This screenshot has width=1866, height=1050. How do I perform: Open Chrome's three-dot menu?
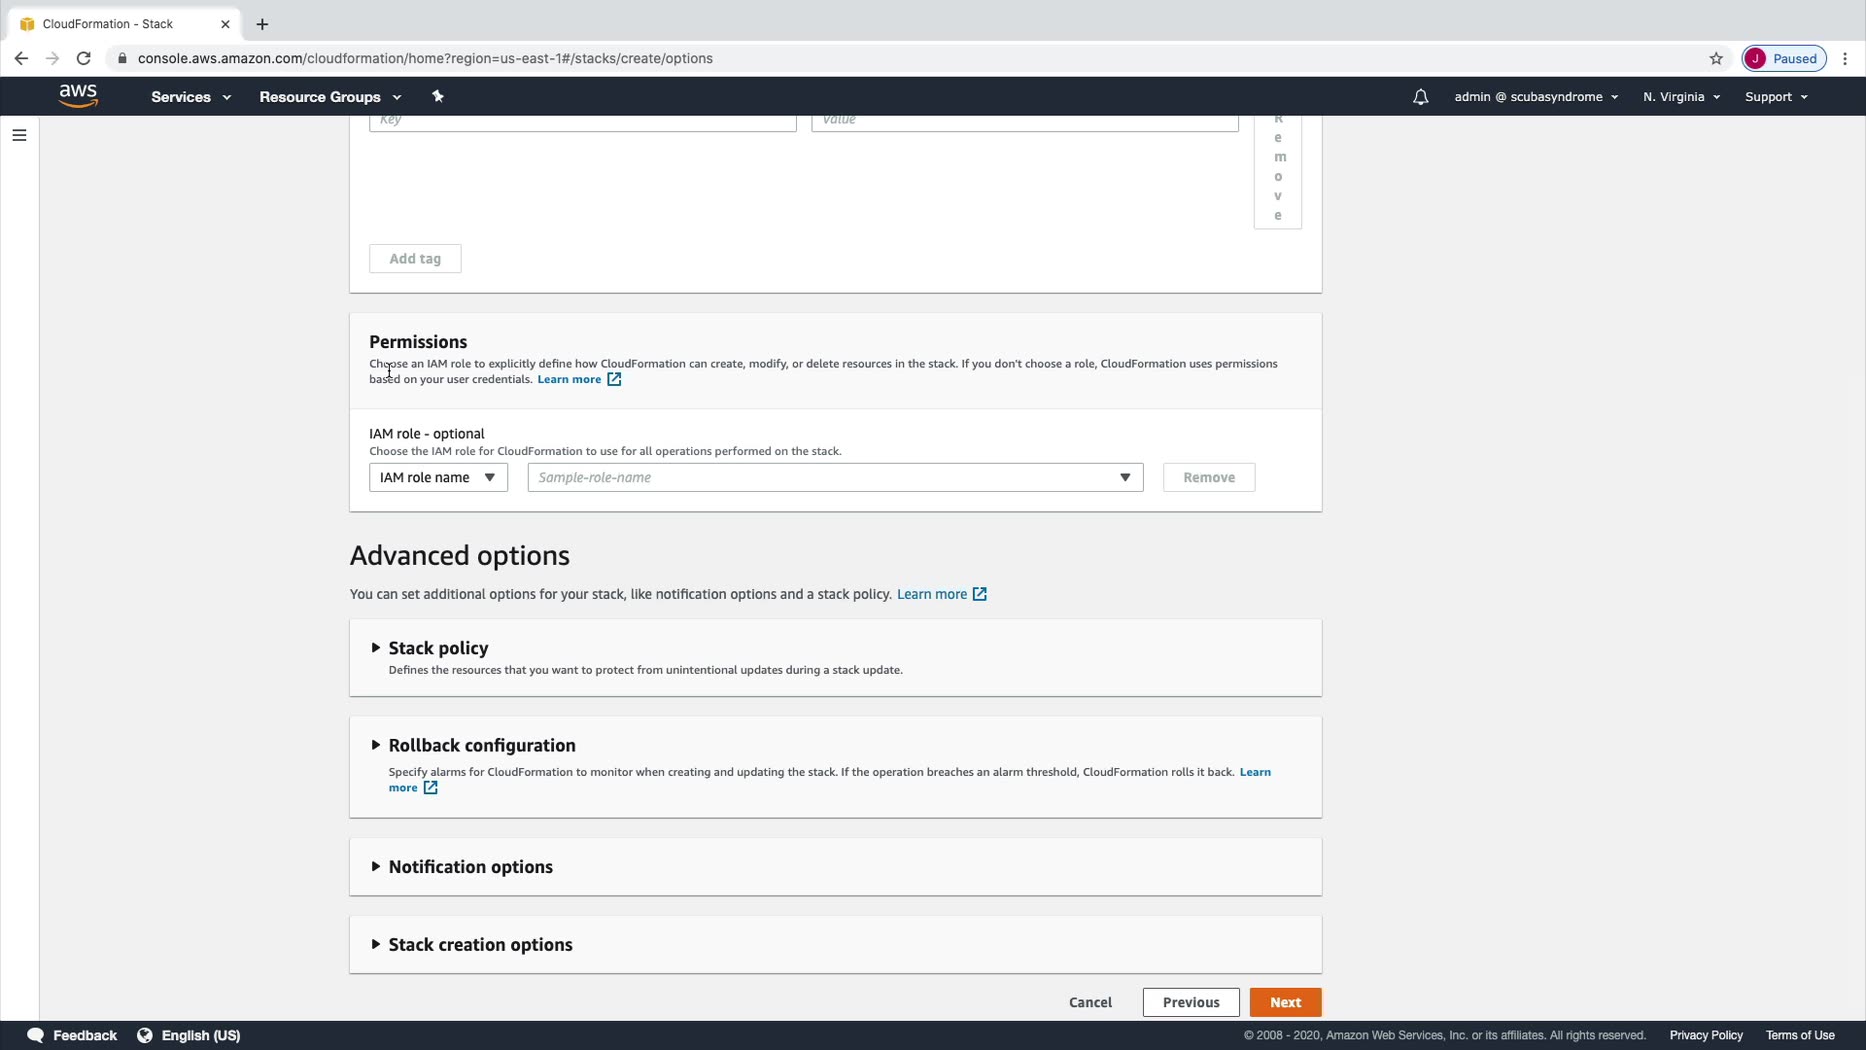pyautogui.click(x=1845, y=58)
